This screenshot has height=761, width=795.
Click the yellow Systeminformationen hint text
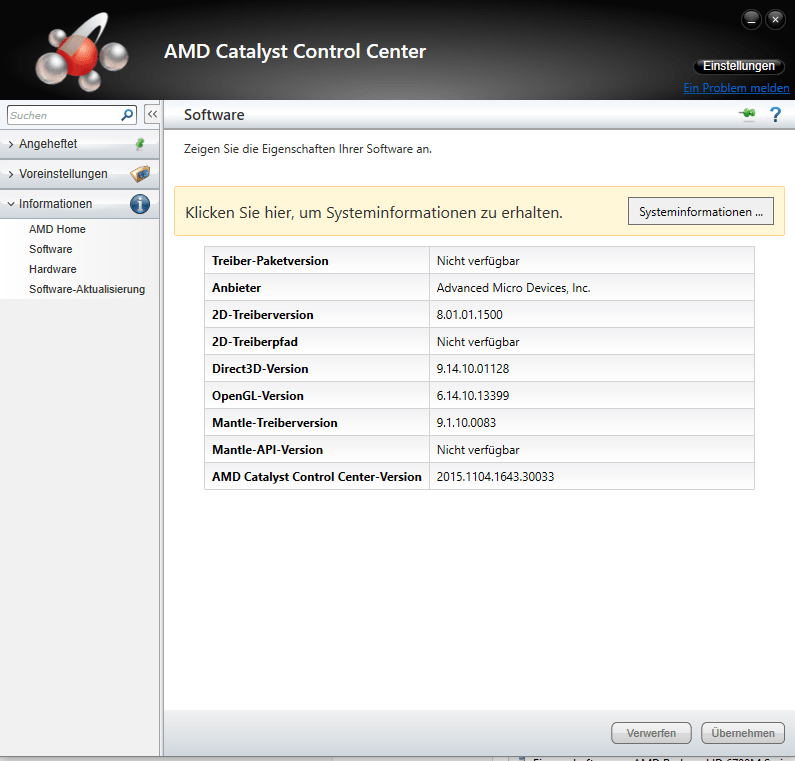tap(374, 212)
